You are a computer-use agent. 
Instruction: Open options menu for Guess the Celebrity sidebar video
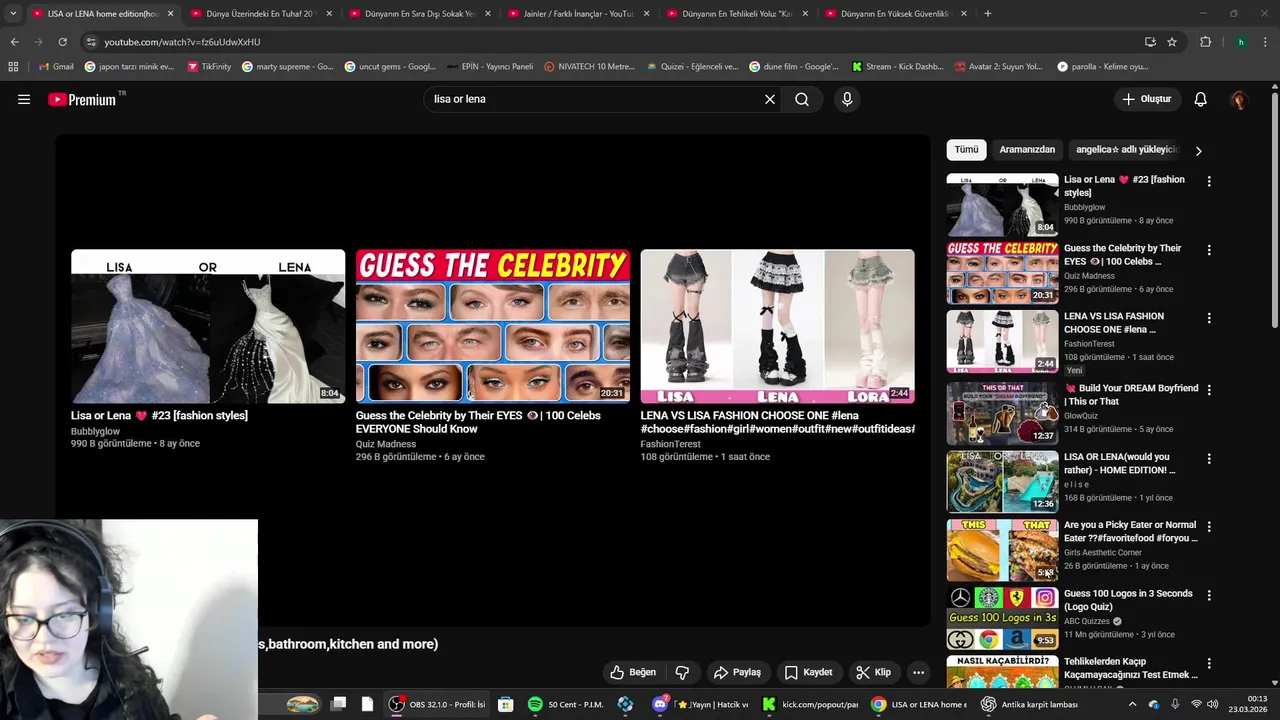click(1209, 250)
